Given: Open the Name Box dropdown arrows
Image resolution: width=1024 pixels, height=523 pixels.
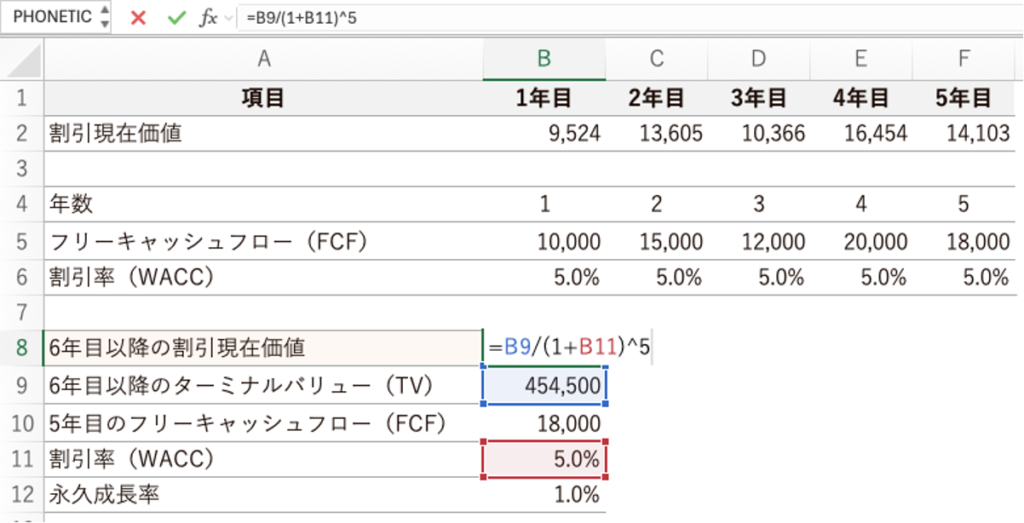Looking at the screenshot, I should [105, 18].
